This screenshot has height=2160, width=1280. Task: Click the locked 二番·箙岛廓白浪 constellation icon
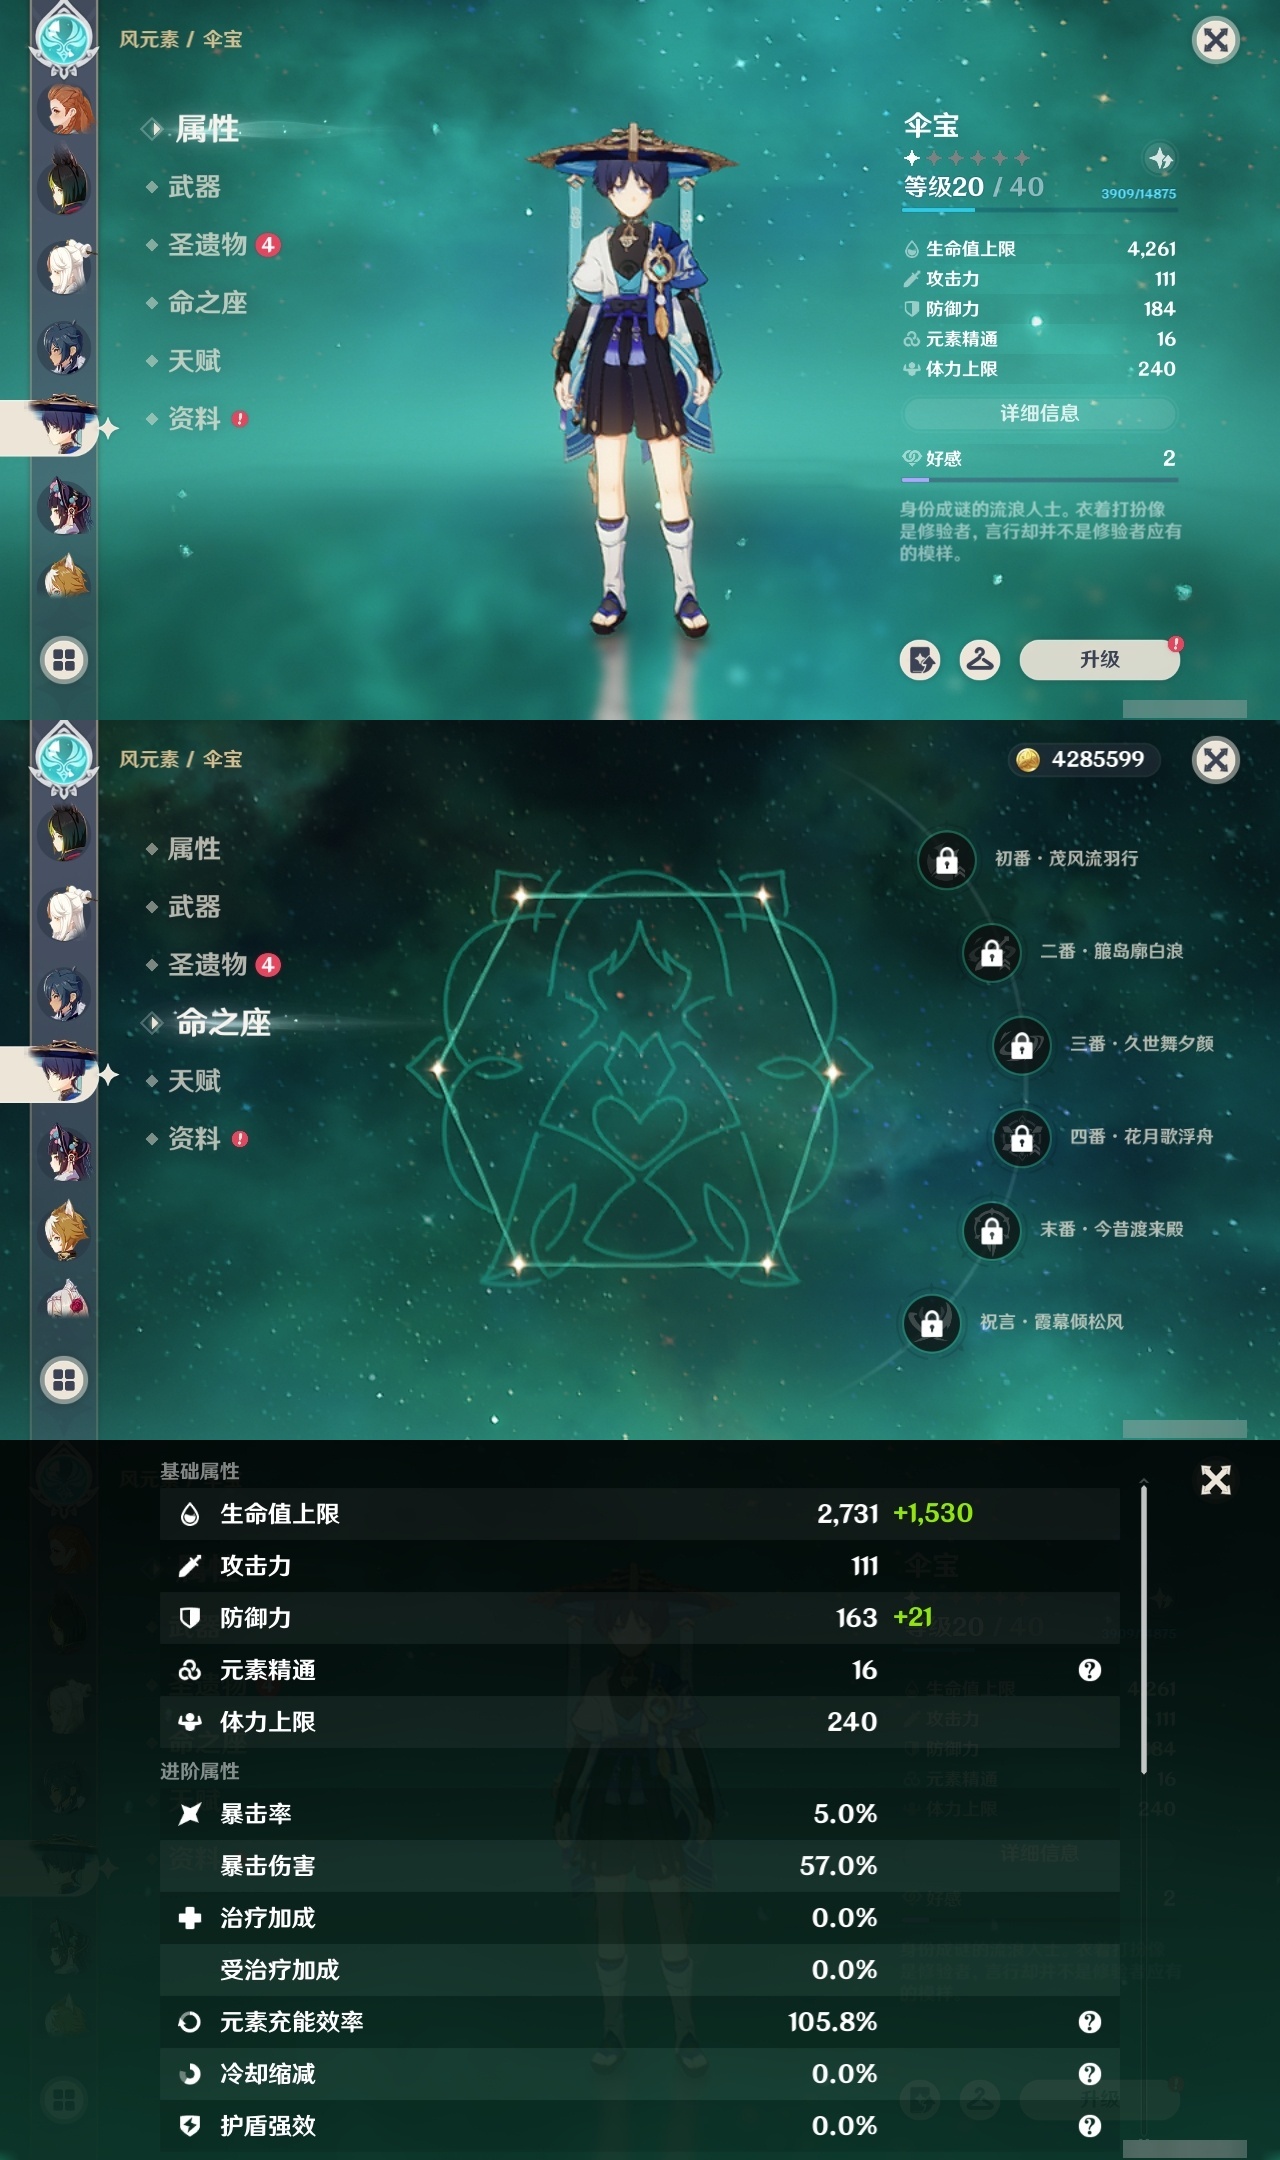click(991, 952)
